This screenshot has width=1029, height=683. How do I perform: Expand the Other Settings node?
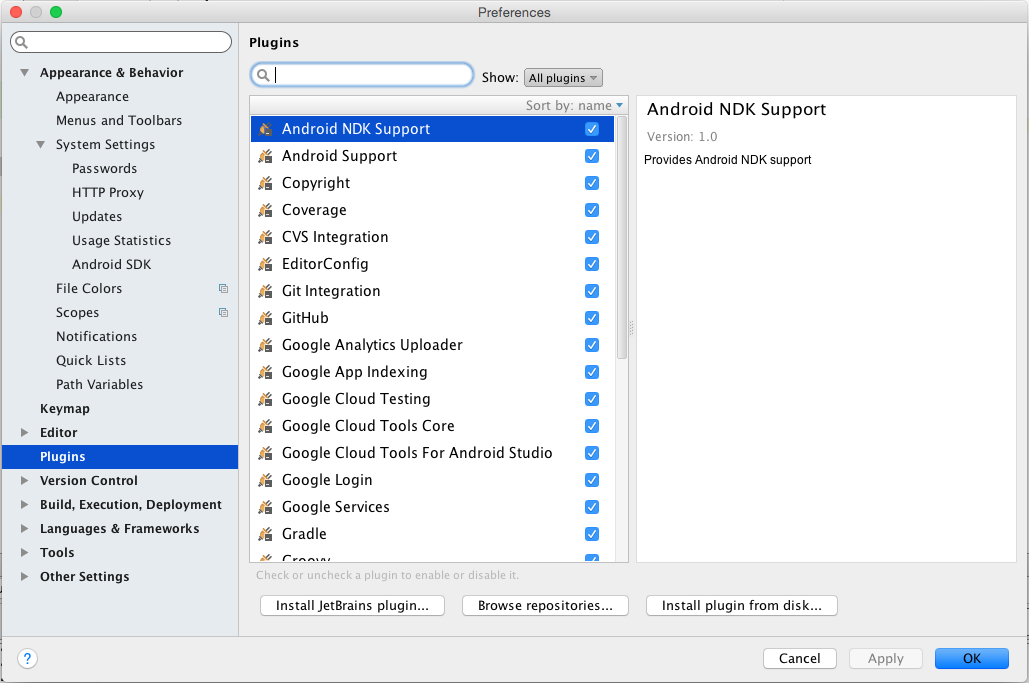click(x=24, y=576)
